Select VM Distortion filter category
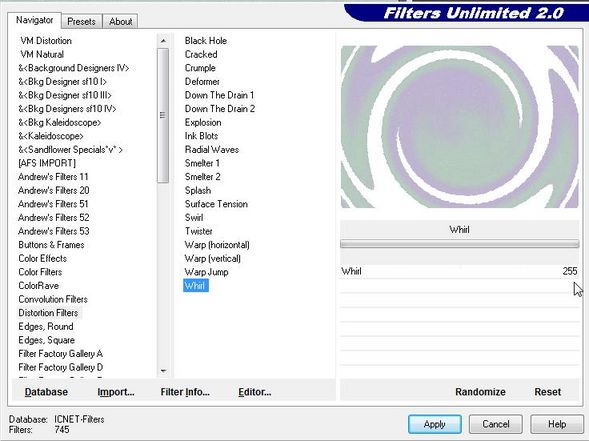The width and height of the screenshot is (589, 441). [46, 41]
